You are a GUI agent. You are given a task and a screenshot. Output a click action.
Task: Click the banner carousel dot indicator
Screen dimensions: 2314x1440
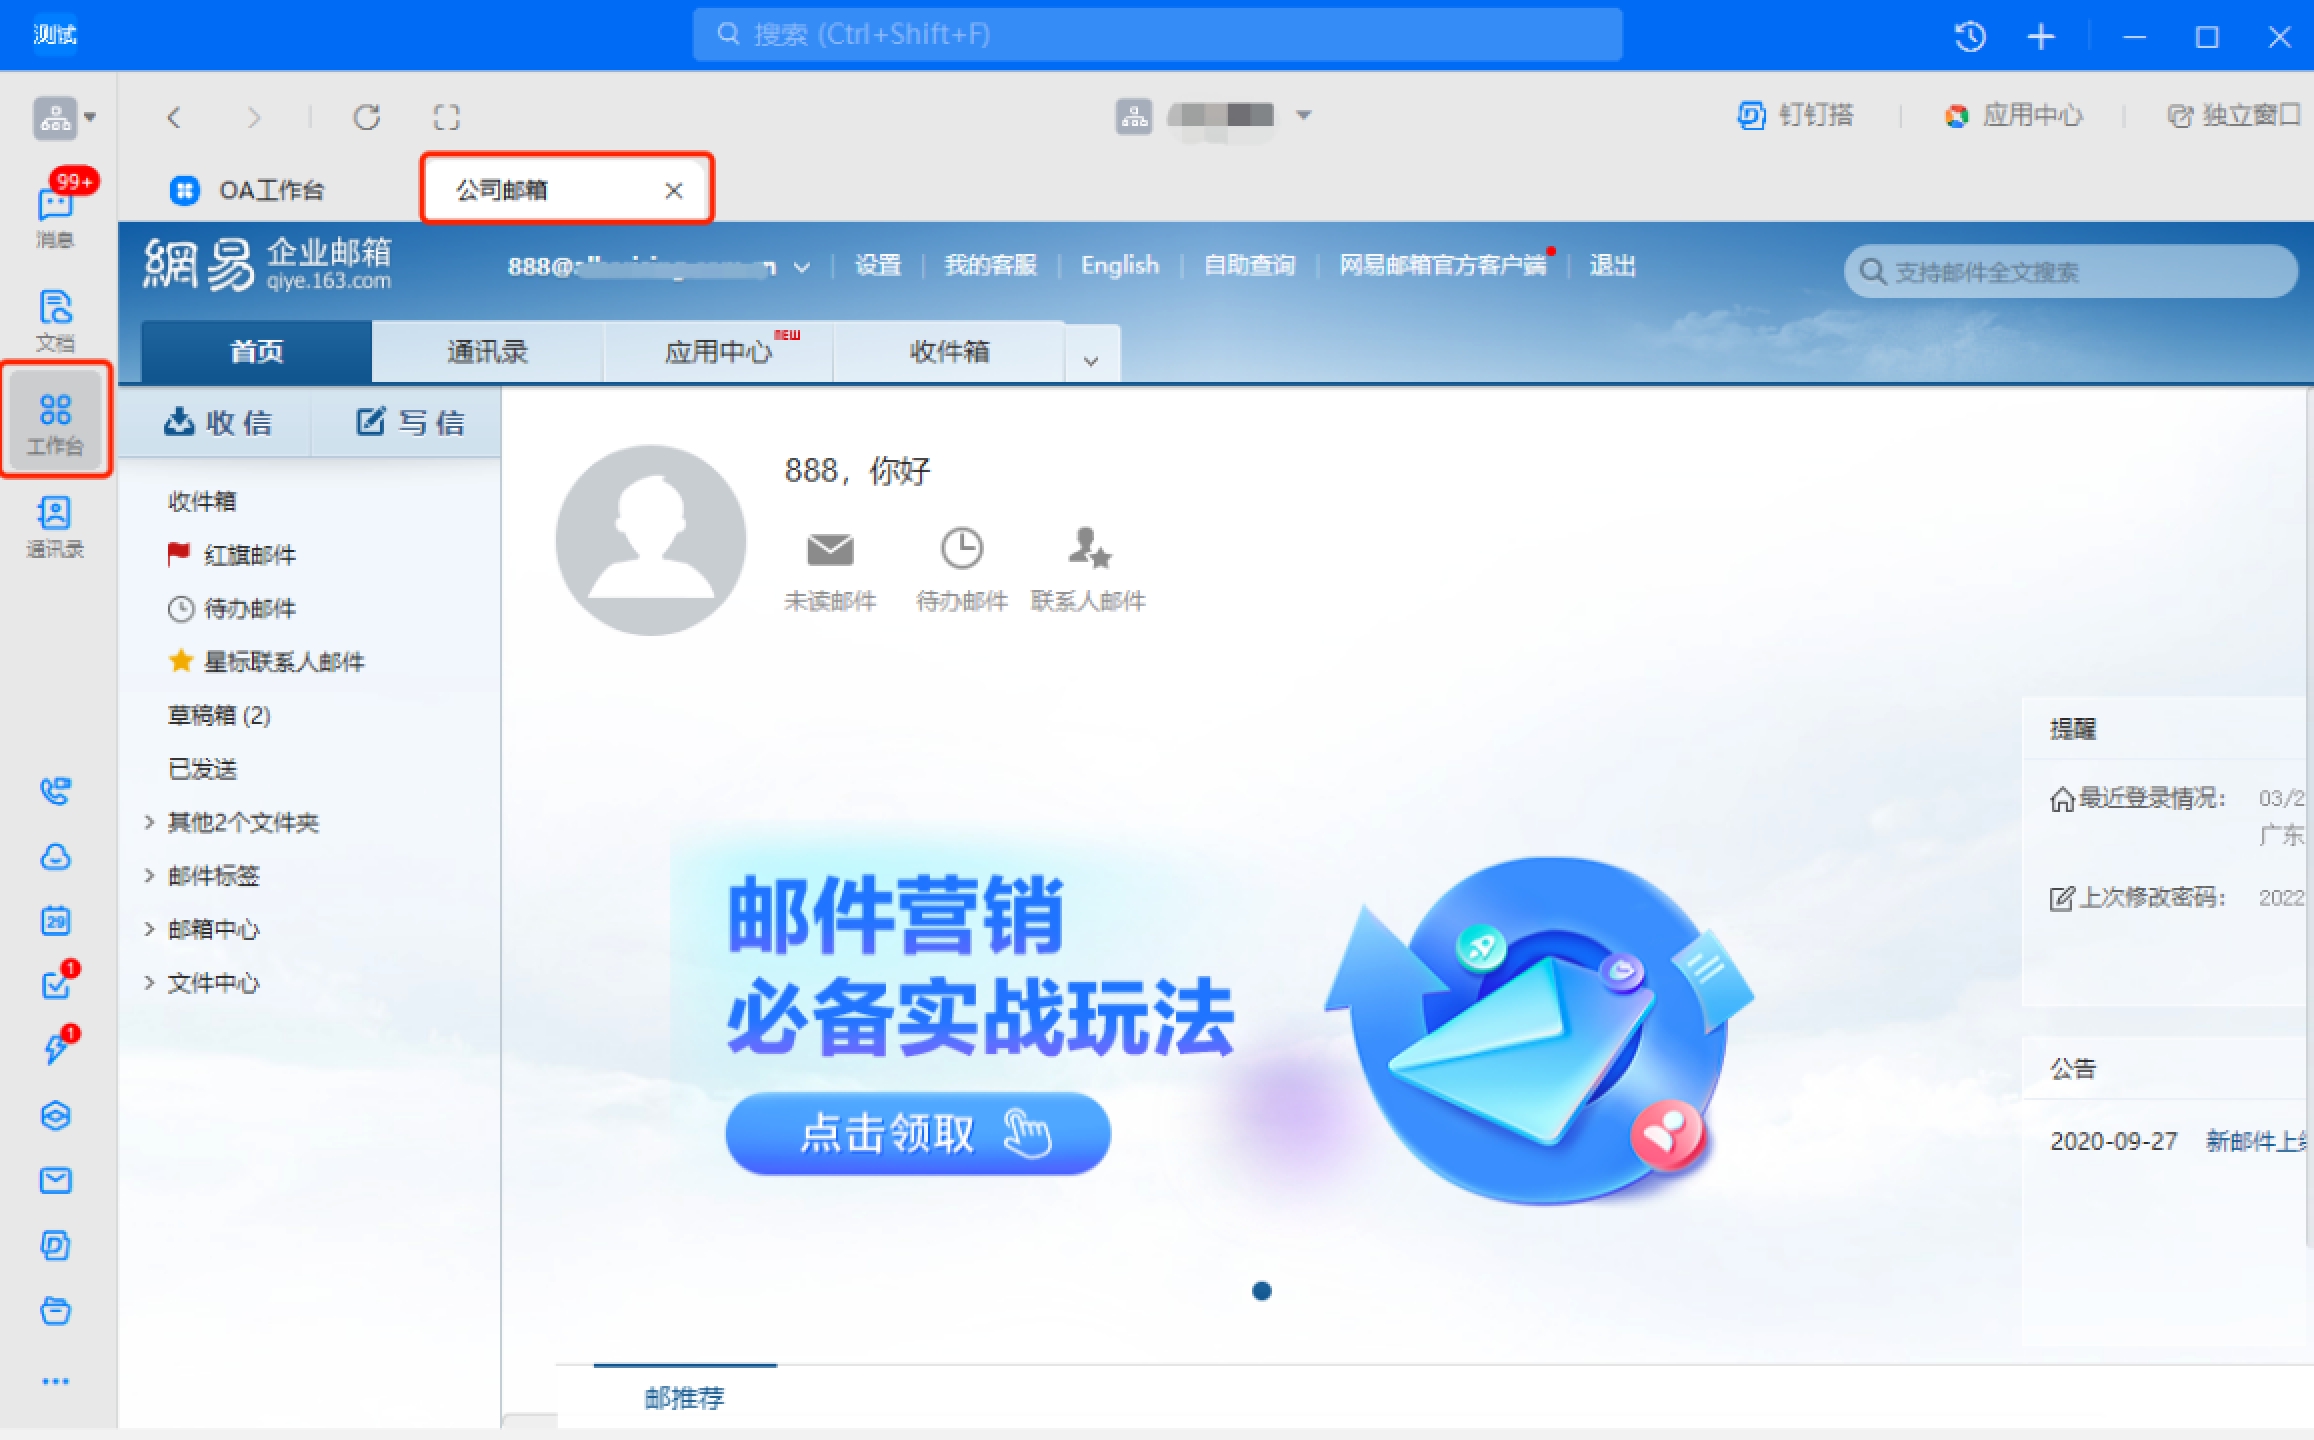(x=1261, y=1291)
